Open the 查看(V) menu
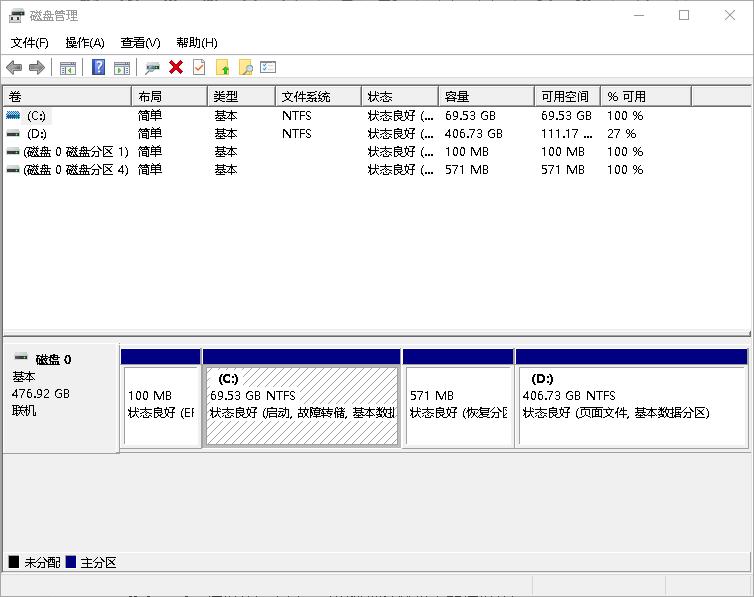 click(x=140, y=42)
